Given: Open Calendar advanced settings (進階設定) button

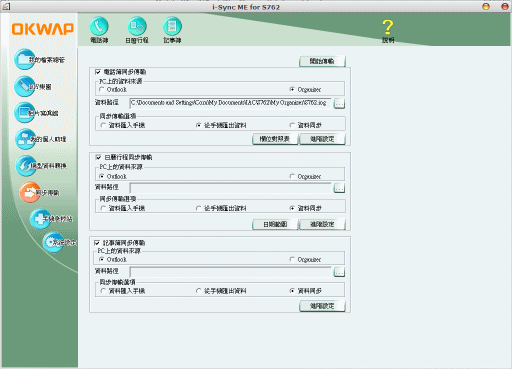Looking at the screenshot, I should 322,224.
